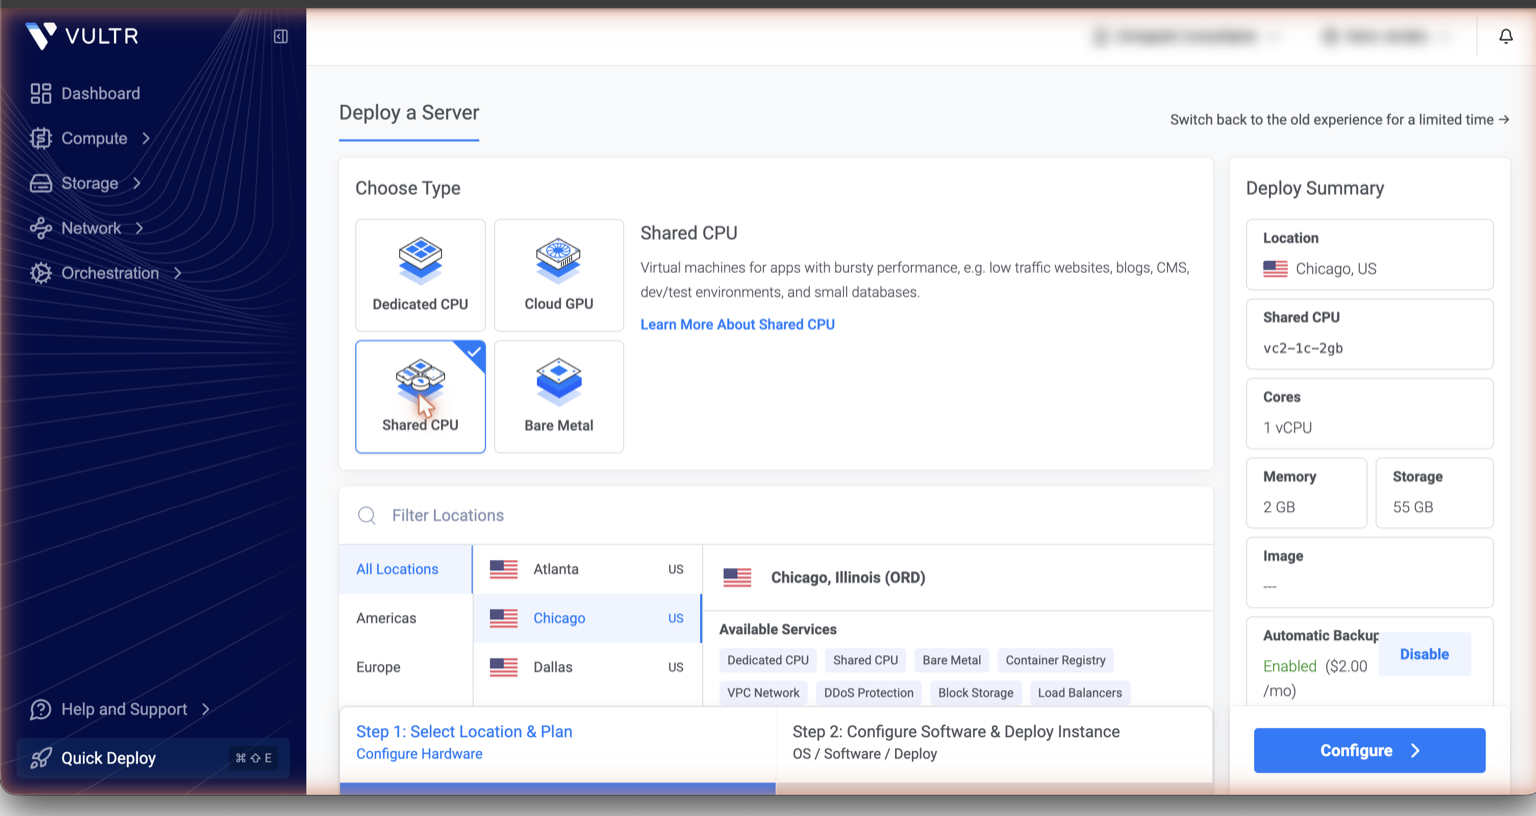Viewport: 1536px width, 816px height.
Task: Click the Compute chip icon
Action: pyautogui.click(x=41, y=138)
